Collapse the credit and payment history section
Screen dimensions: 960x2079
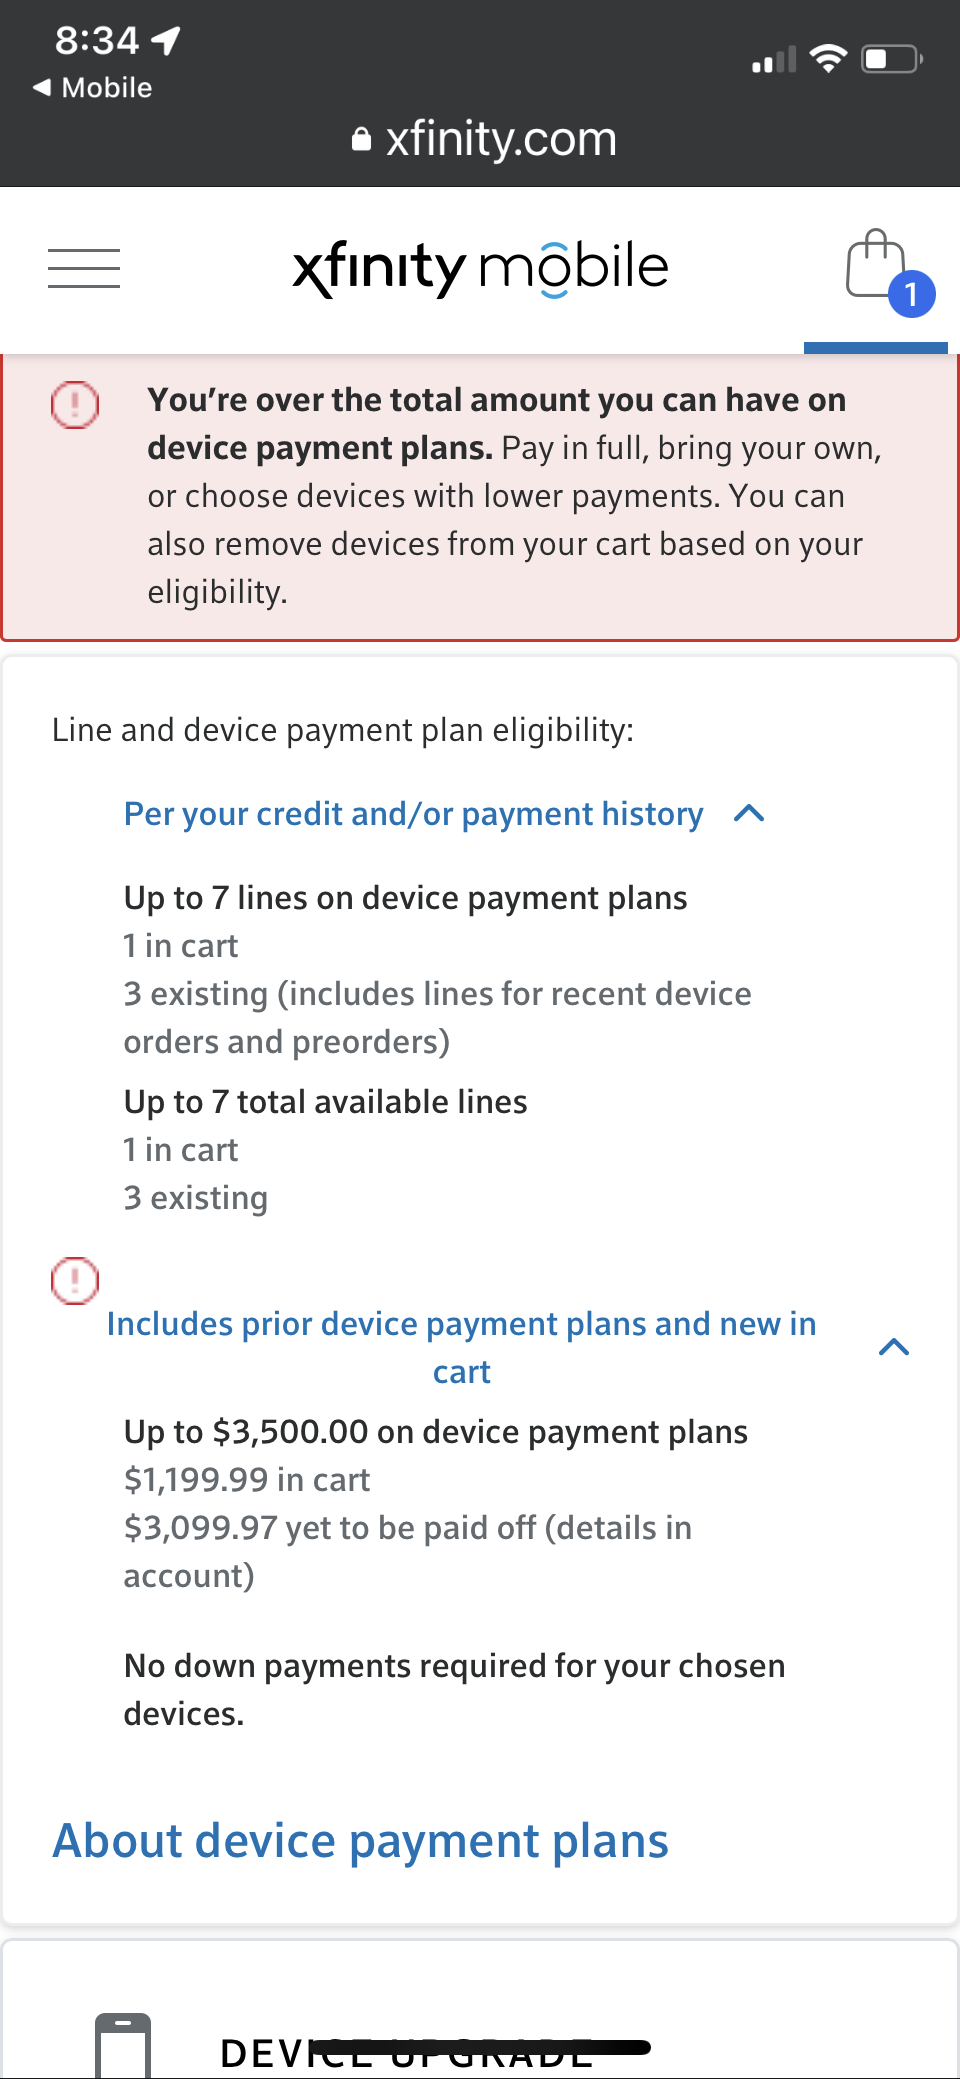click(750, 814)
